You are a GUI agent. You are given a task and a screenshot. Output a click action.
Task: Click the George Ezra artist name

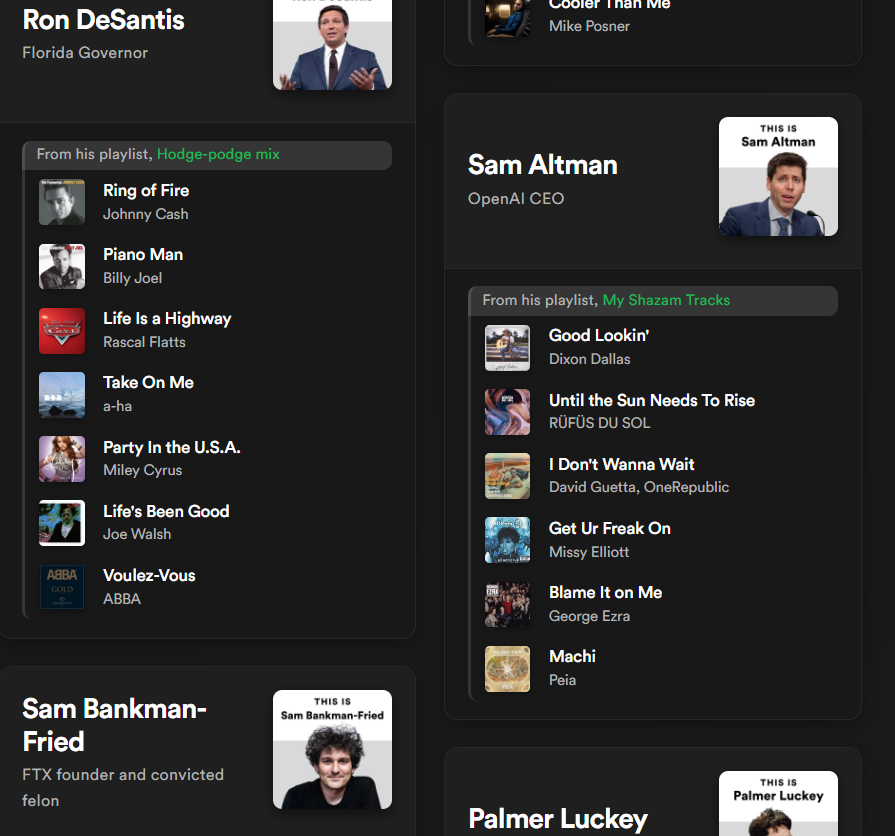589,616
